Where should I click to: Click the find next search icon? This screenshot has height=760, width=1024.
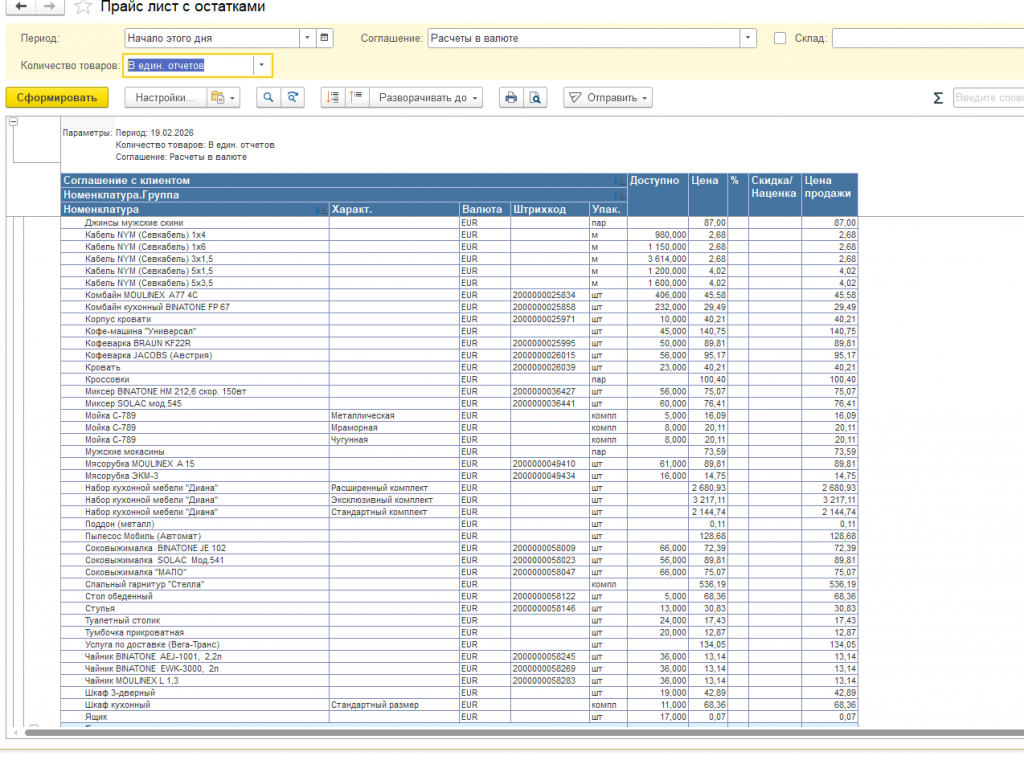point(292,98)
